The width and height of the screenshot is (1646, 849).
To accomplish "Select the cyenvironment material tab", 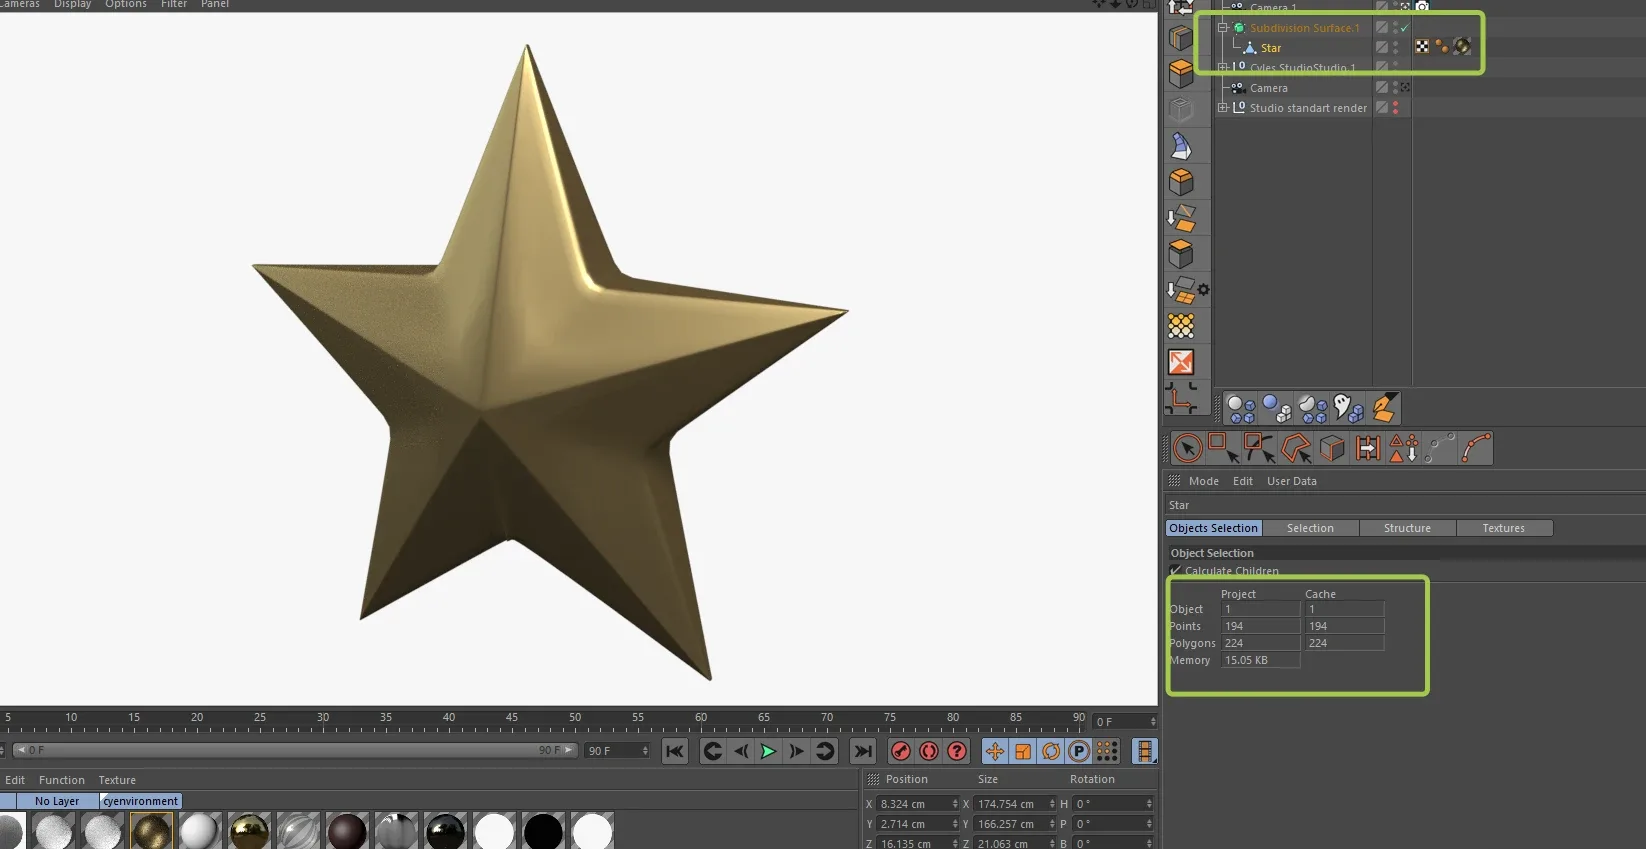I will [x=141, y=801].
